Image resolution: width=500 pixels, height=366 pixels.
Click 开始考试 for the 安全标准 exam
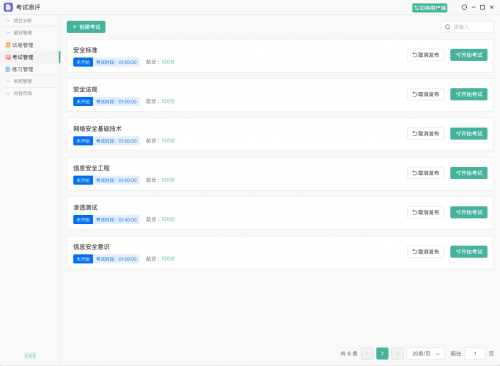coord(469,55)
